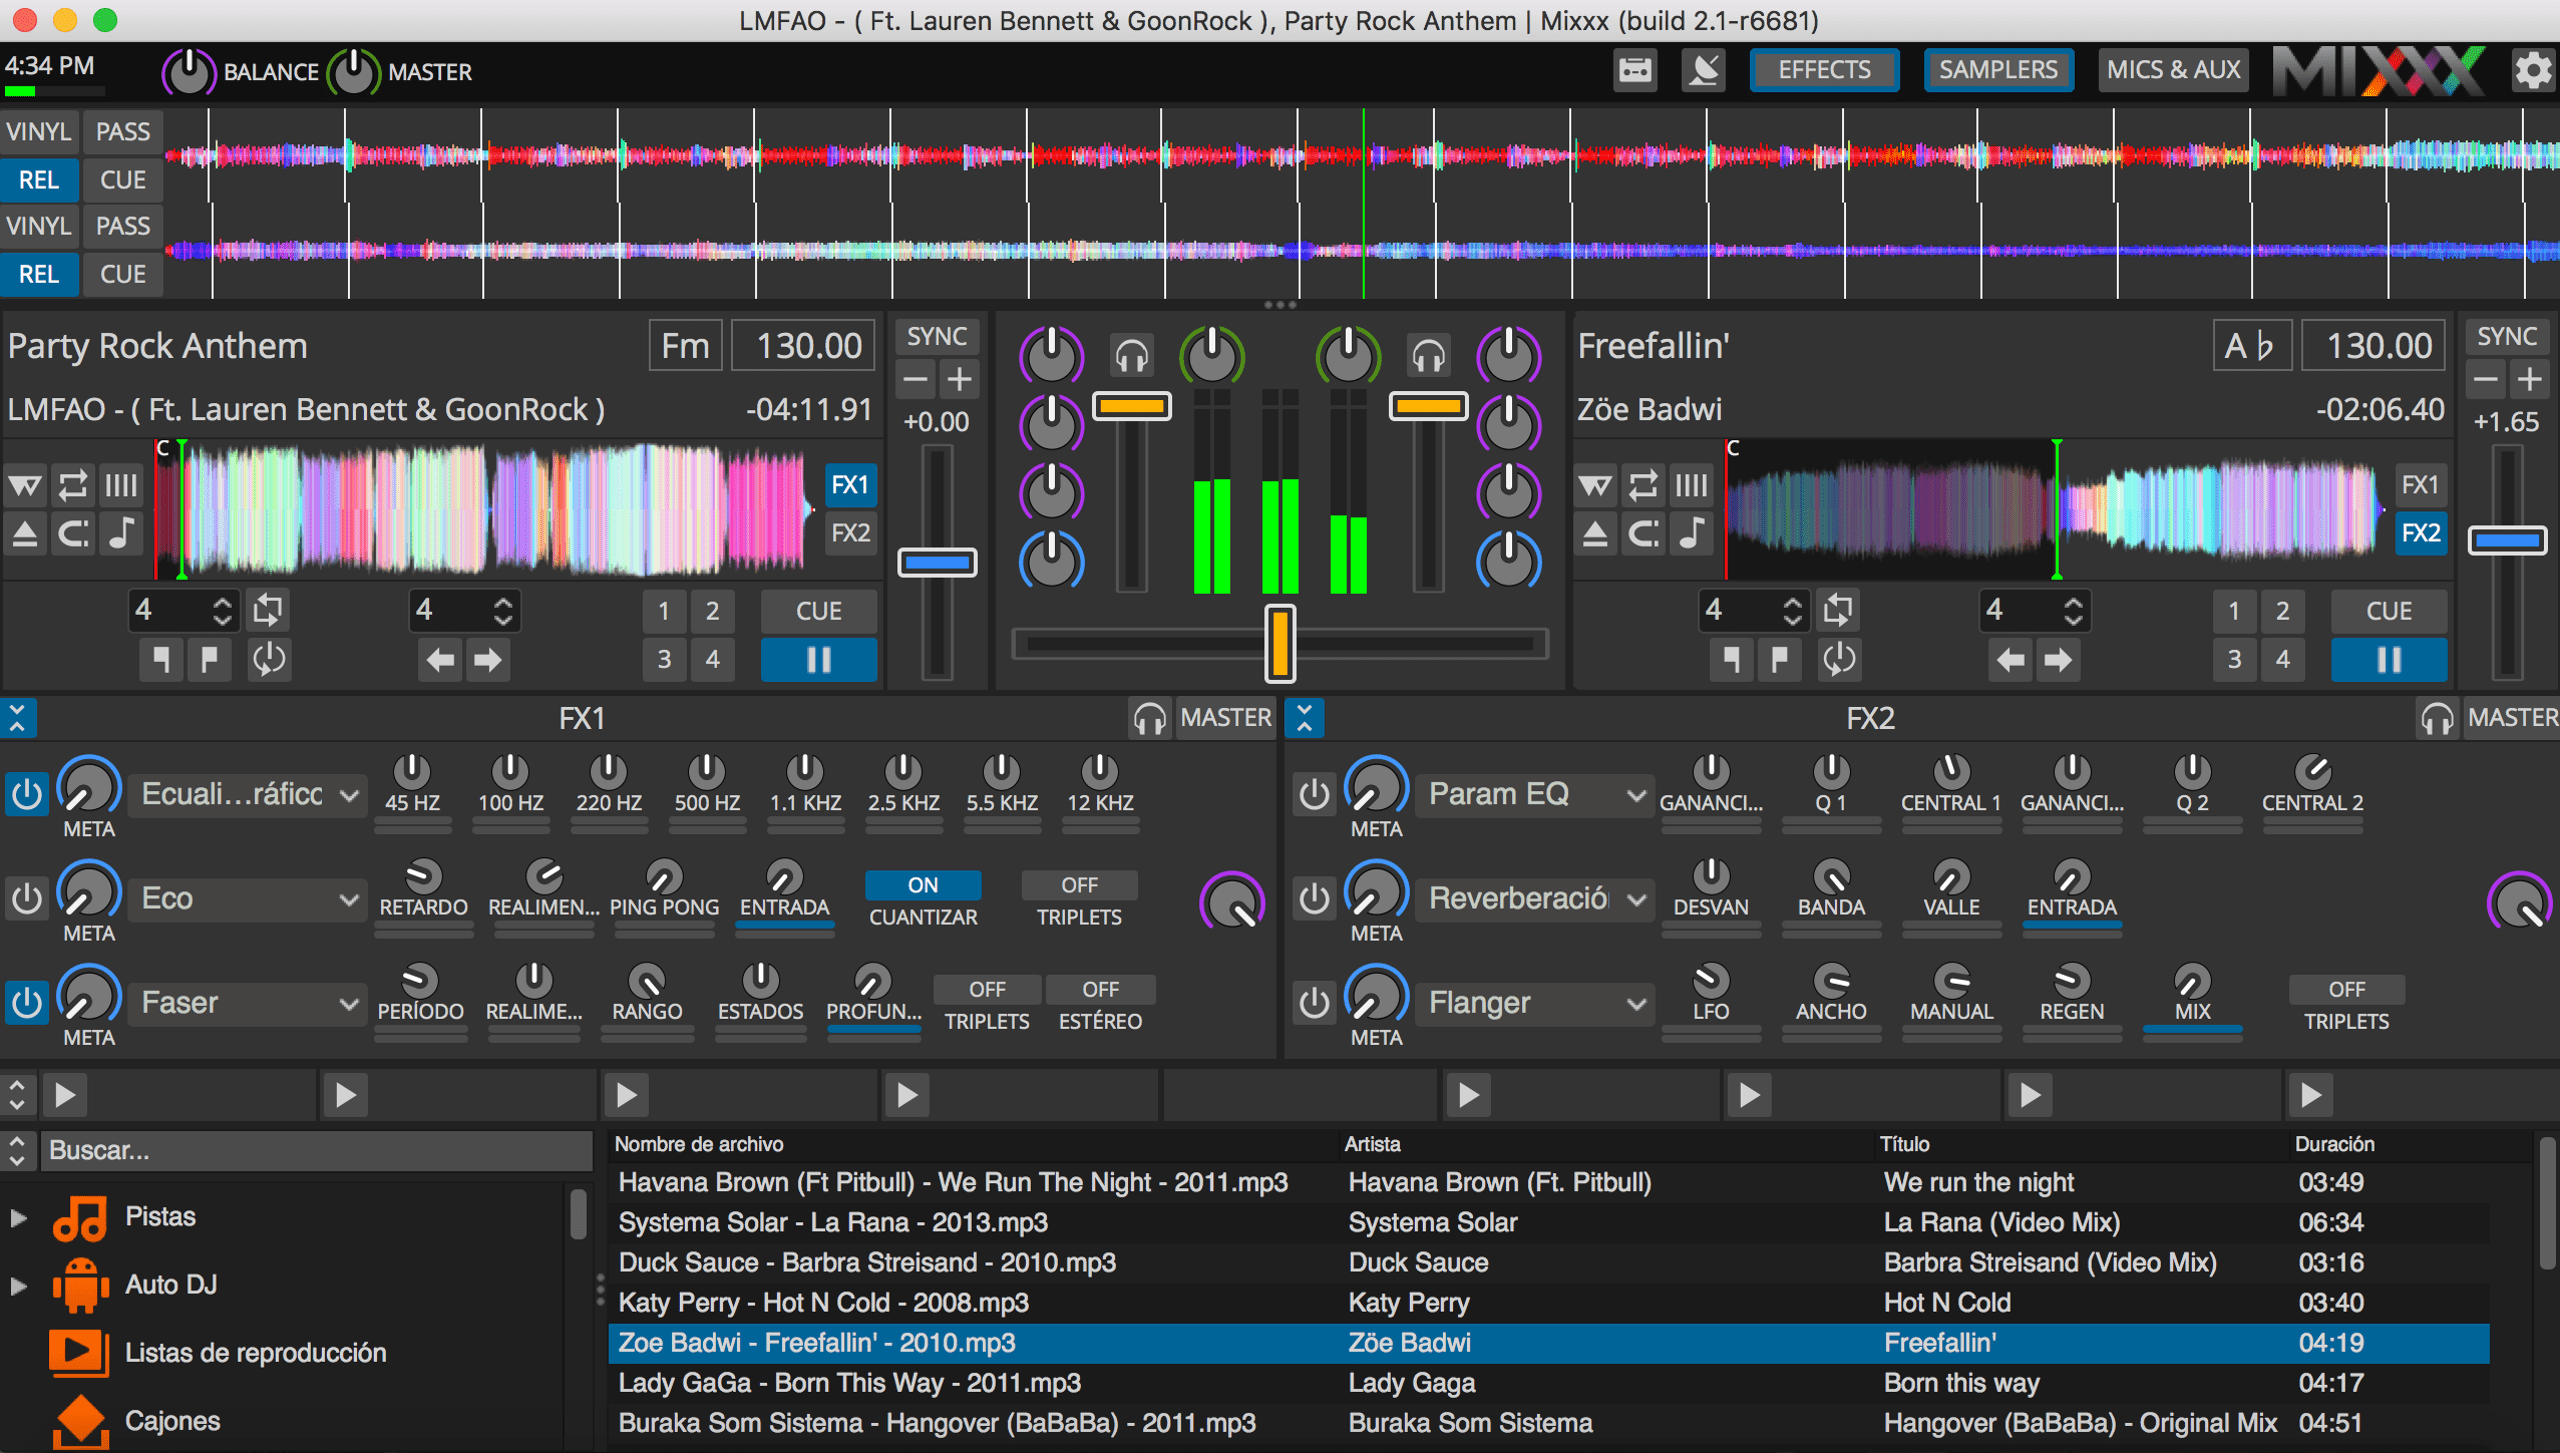The width and height of the screenshot is (2560, 1453).
Task: Switch REL mode on first vinyl row
Action: (x=39, y=180)
